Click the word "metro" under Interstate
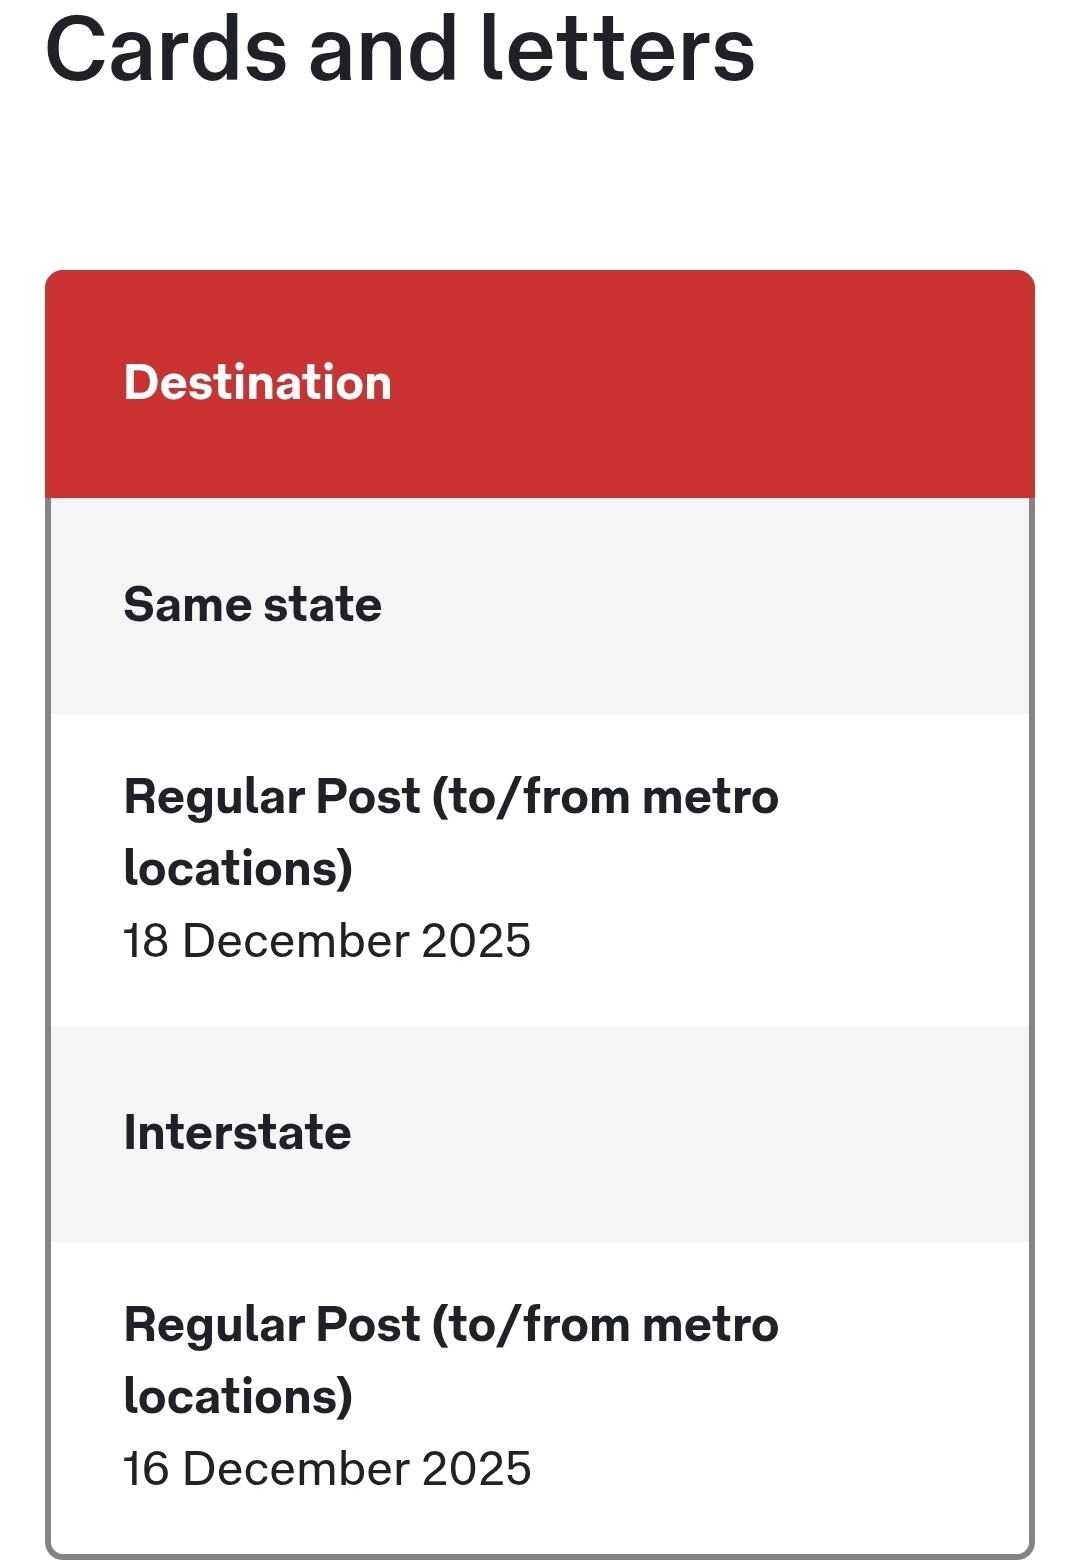Screen dimensions: 1080x1568 [710, 1326]
